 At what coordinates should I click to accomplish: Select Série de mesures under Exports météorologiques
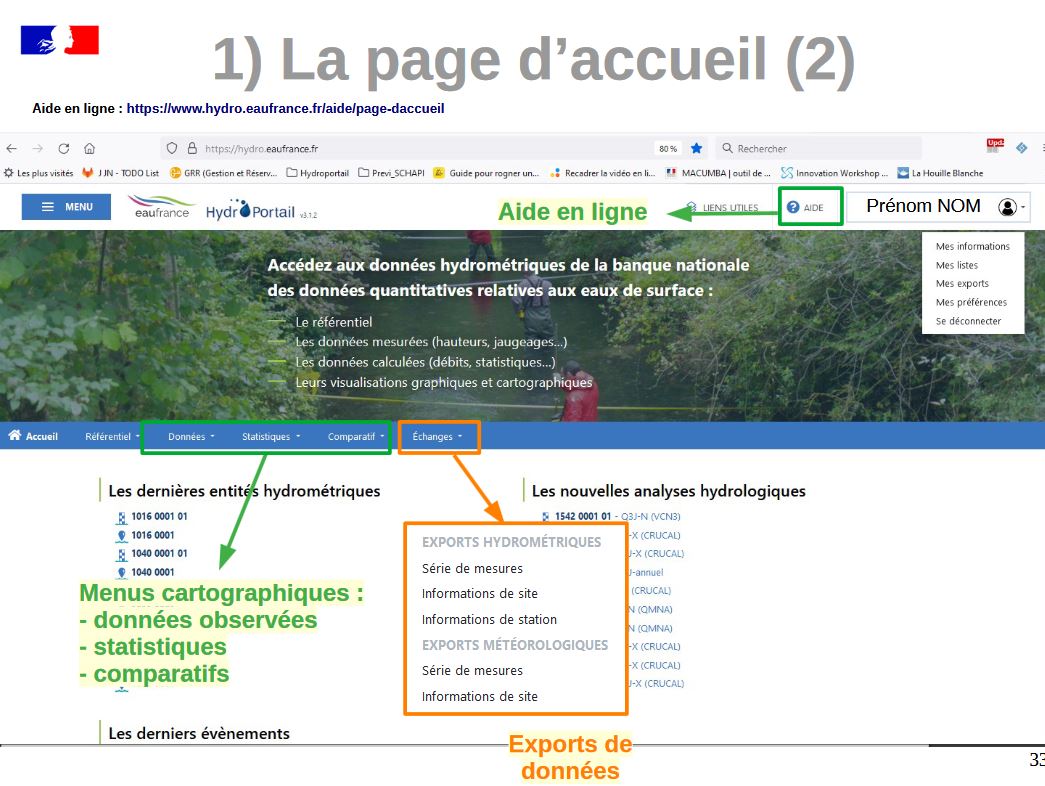(x=472, y=671)
